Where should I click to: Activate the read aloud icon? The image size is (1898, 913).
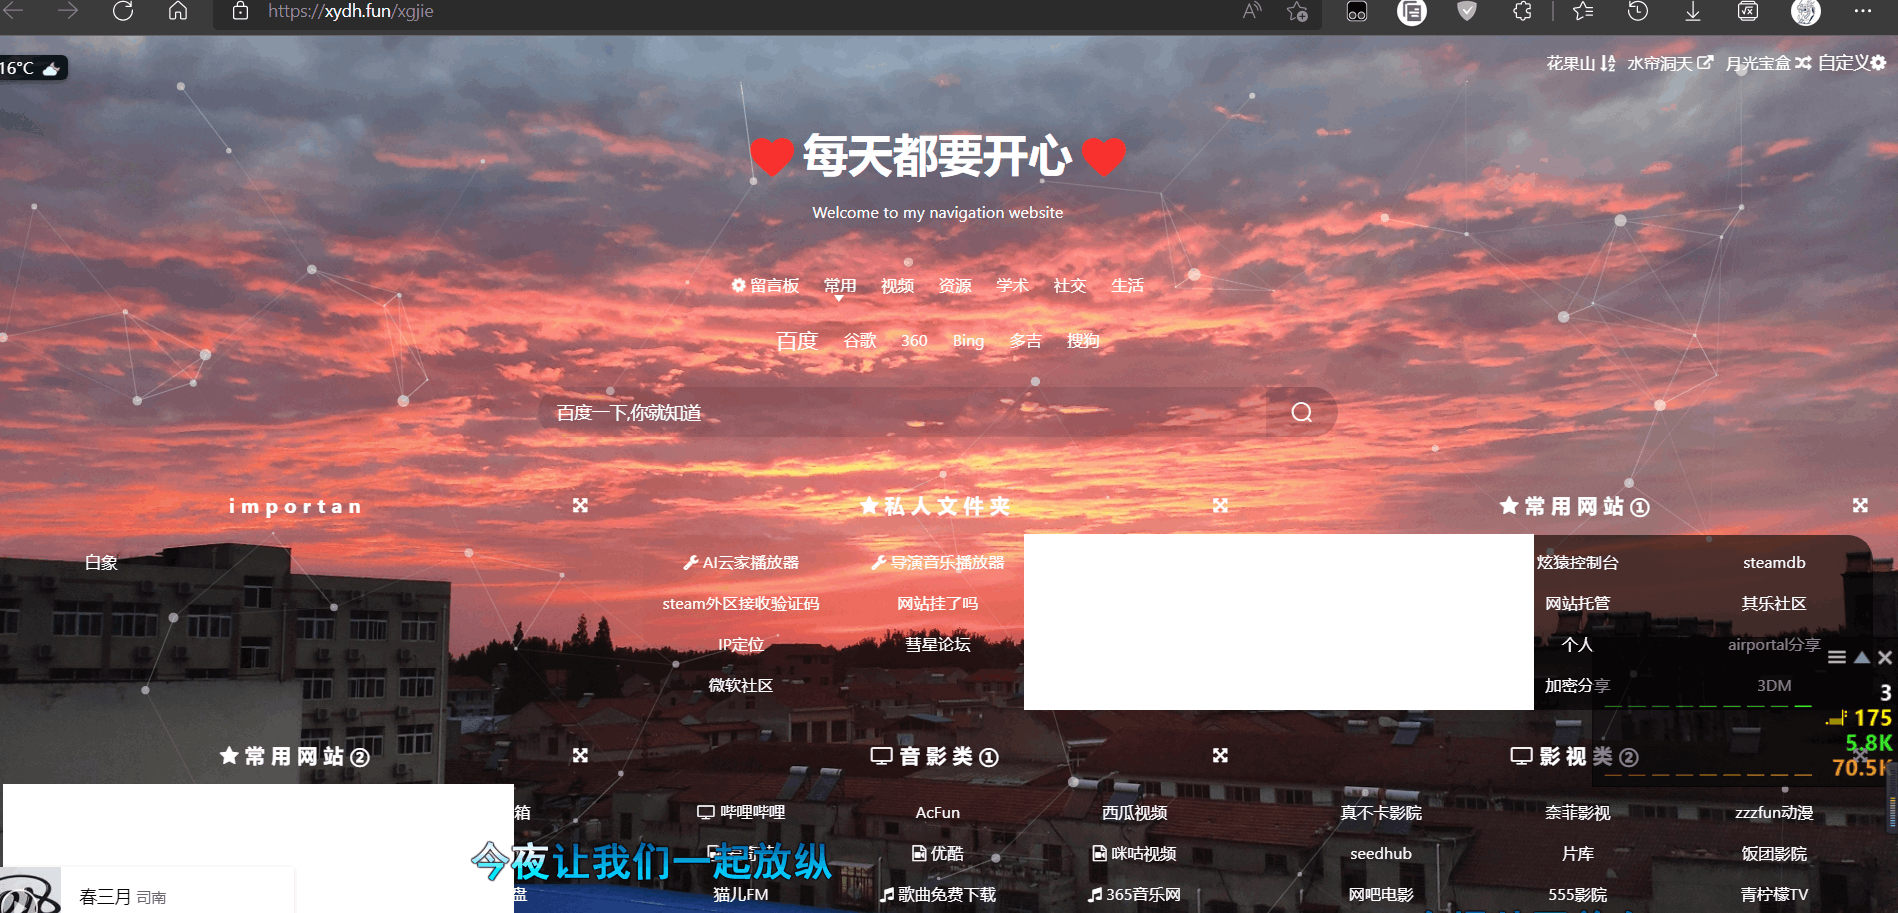[1252, 11]
